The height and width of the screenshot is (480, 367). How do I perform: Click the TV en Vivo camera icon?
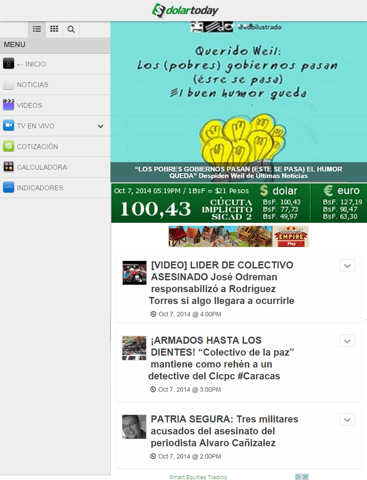(x=8, y=125)
